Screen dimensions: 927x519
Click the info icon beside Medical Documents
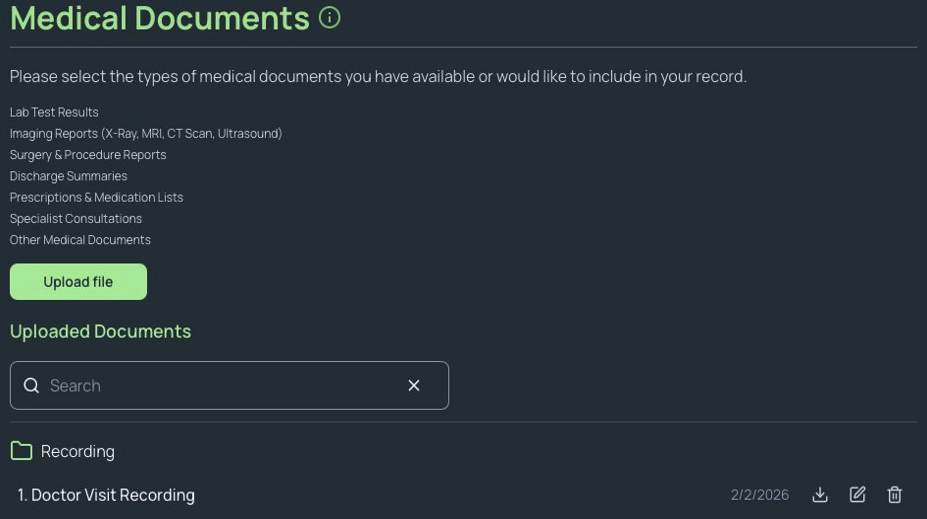tap(329, 18)
